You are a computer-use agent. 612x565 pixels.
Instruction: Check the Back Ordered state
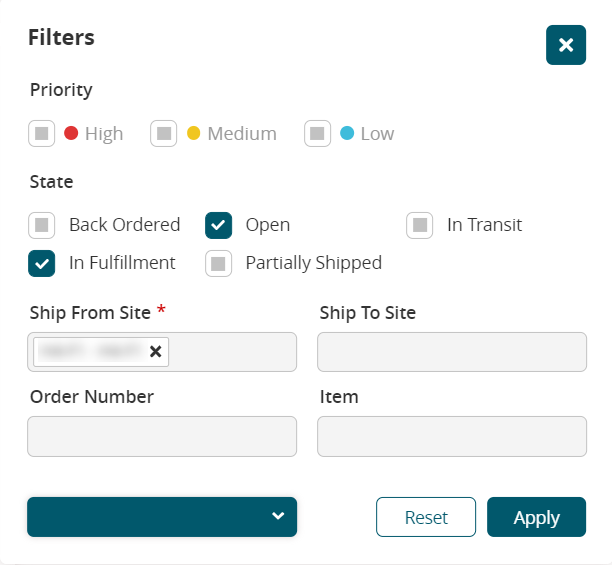tap(41, 225)
